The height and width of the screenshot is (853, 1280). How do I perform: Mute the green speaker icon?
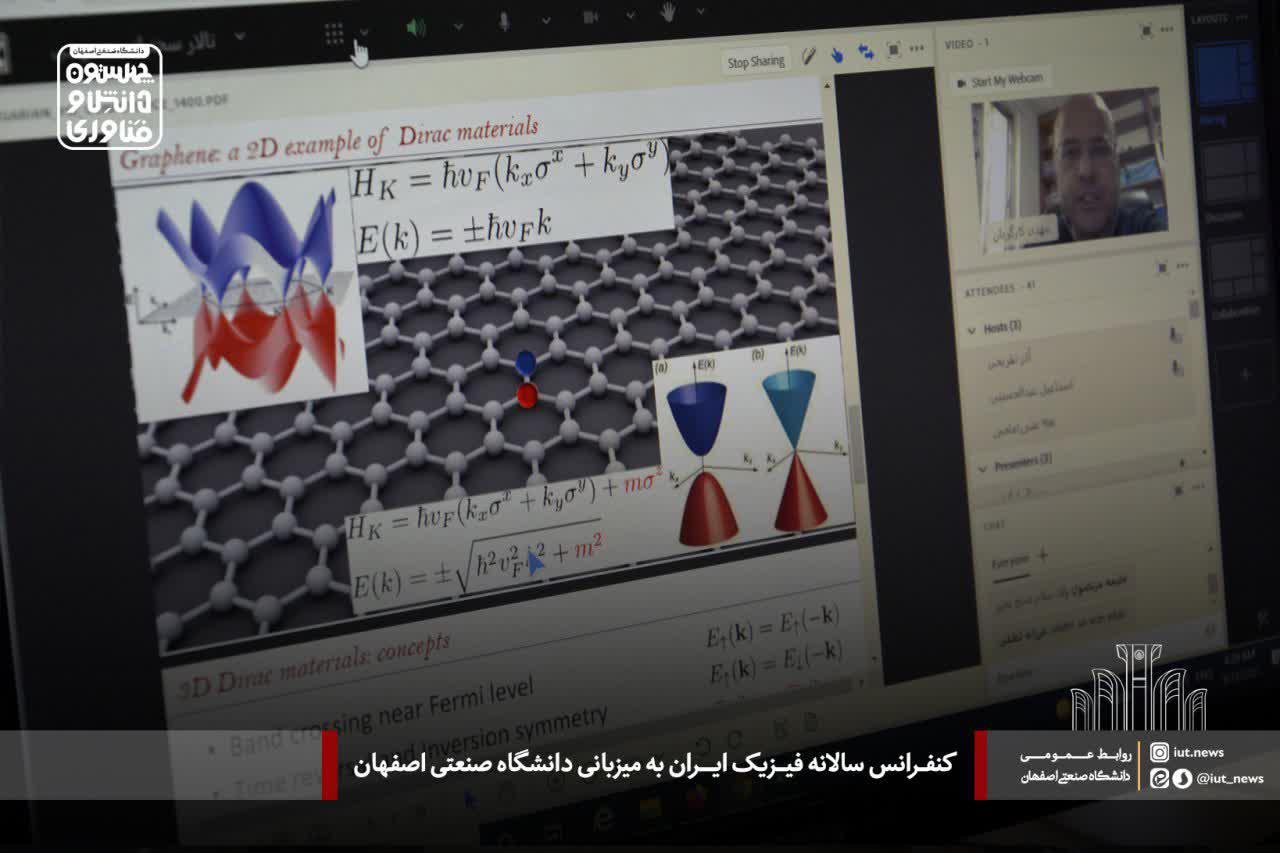pyautogui.click(x=416, y=27)
